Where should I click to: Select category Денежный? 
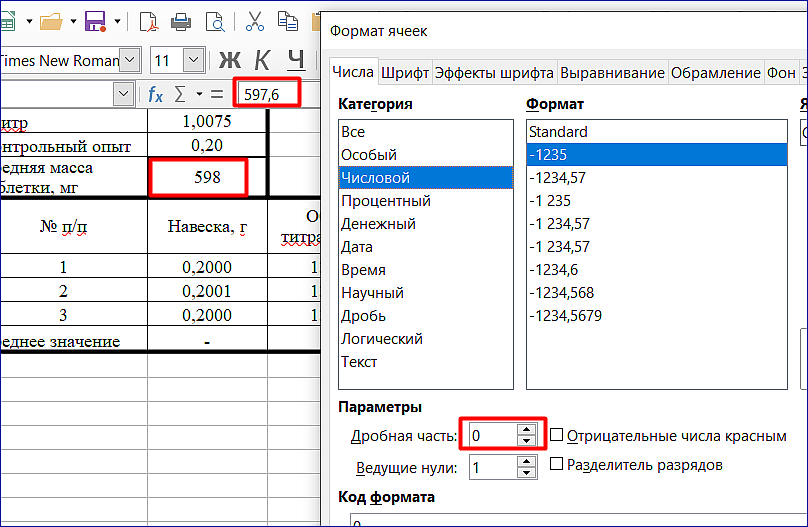tap(426, 224)
